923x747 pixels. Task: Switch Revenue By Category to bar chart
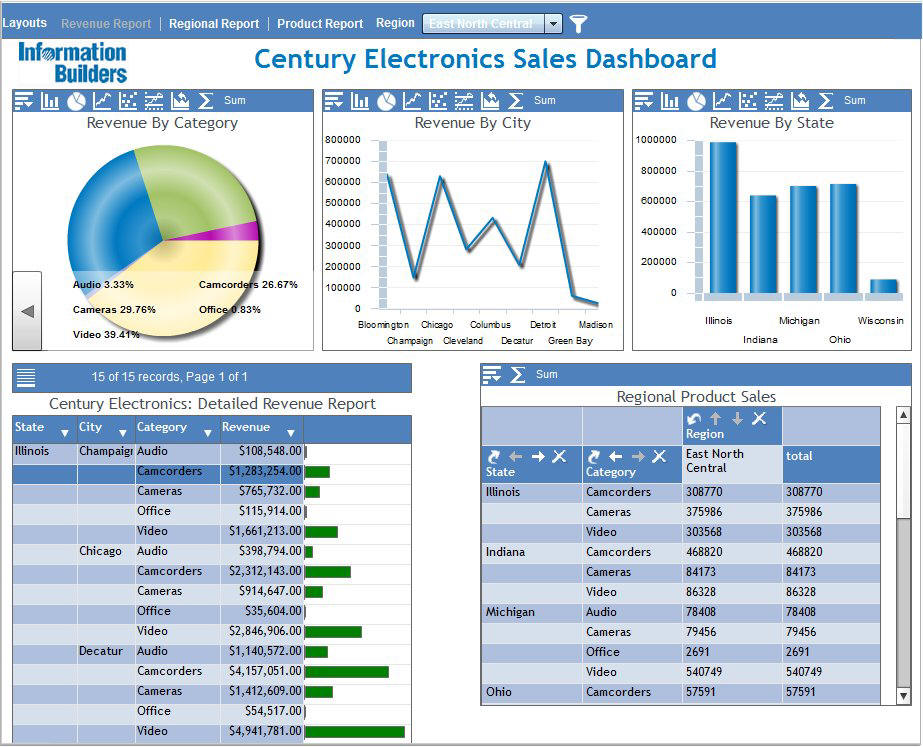click(x=50, y=101)
